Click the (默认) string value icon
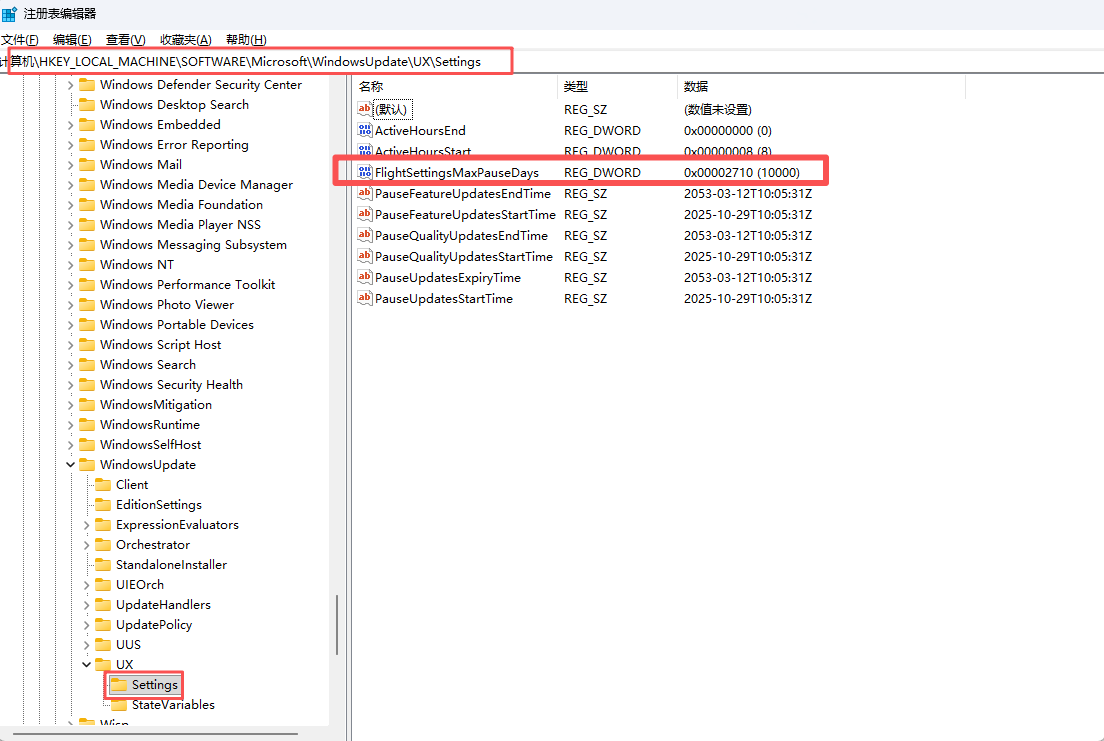Image resolution: width=1104 pixels, height=741 pixels. tap(365, 108)
